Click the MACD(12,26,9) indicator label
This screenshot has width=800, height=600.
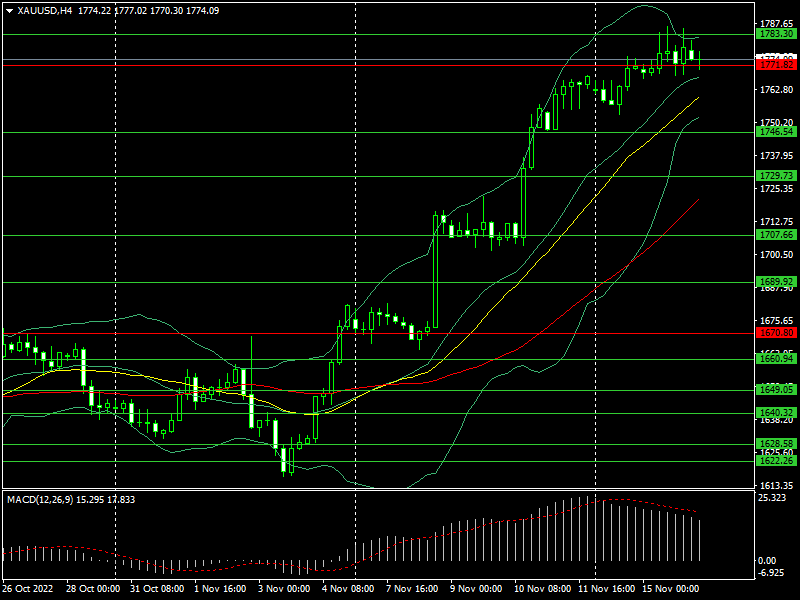point(40,500)
